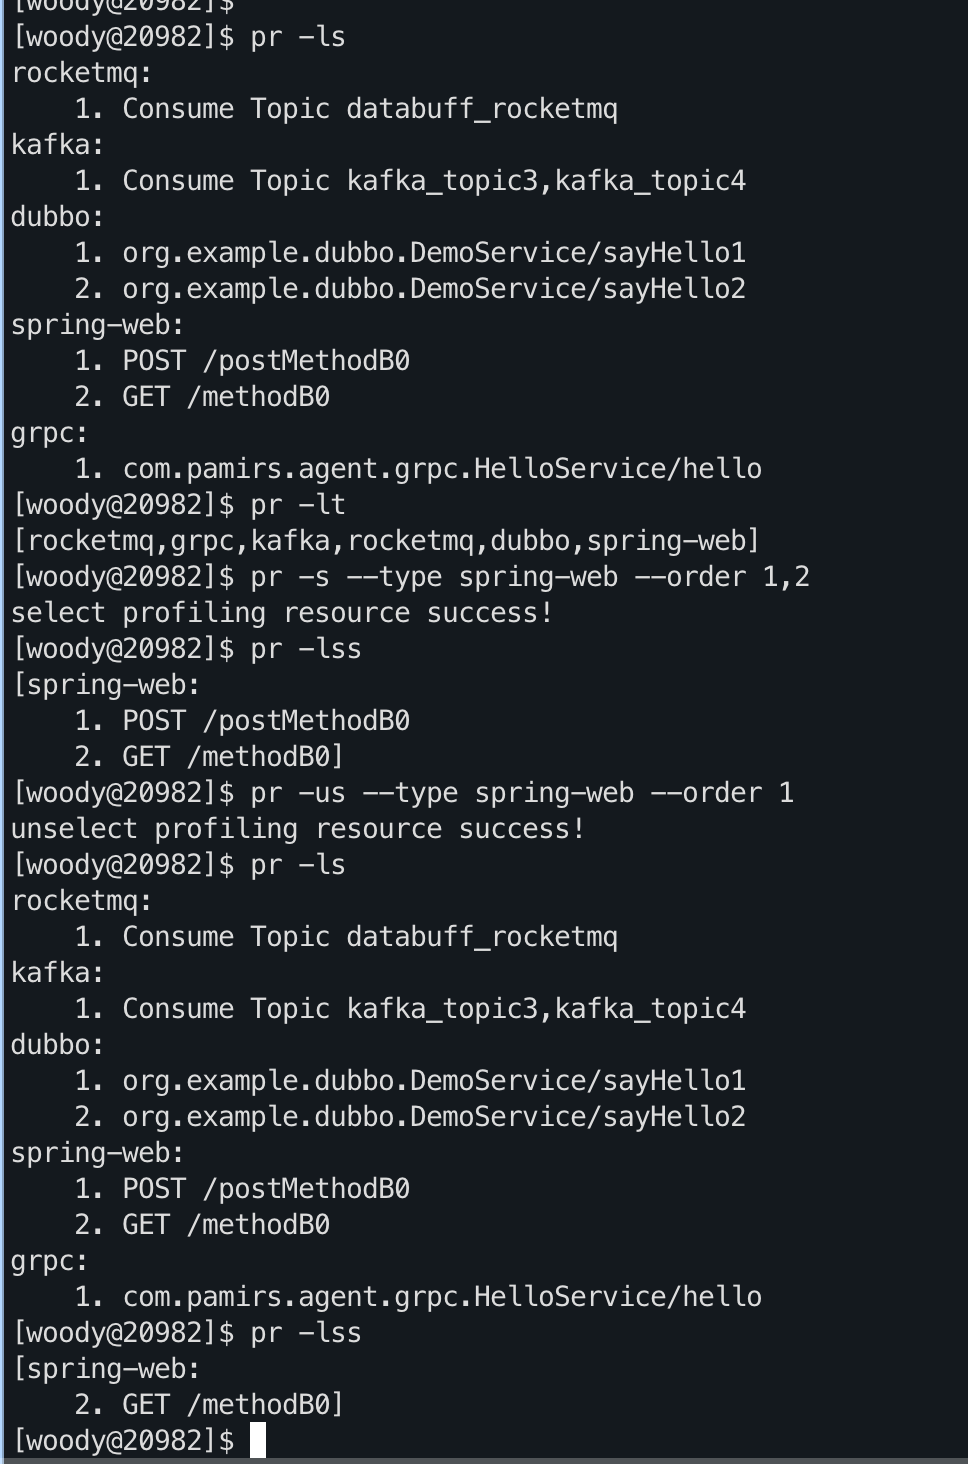Viewport: 968px width, 1464px height.
Task: Click the first "pr -ls" command
Action: tap(298, 37)
